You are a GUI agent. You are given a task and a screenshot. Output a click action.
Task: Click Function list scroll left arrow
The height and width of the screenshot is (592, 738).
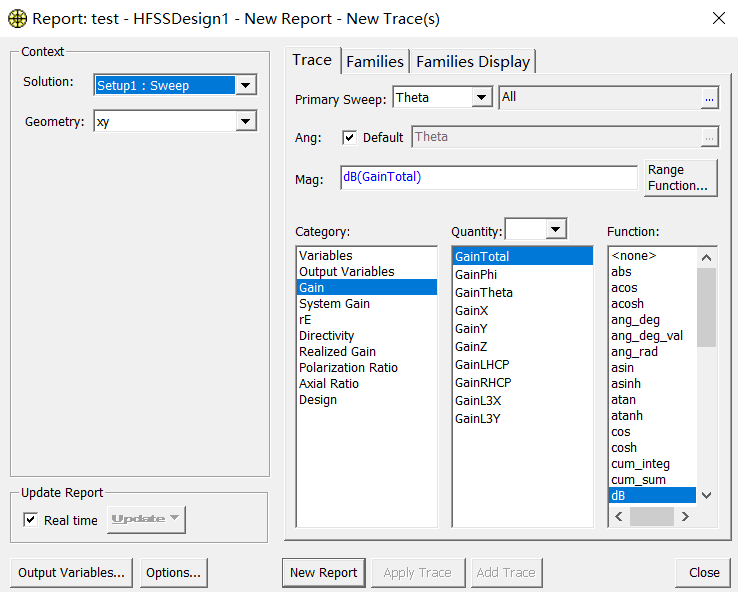point(619,517)
